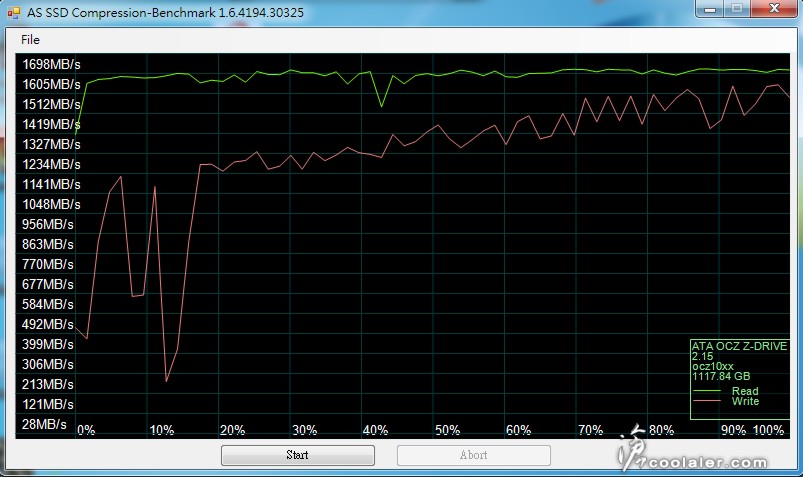Click the 956MB/s axis label
This screenshot has height=477, width=803.
click(48, 224)
